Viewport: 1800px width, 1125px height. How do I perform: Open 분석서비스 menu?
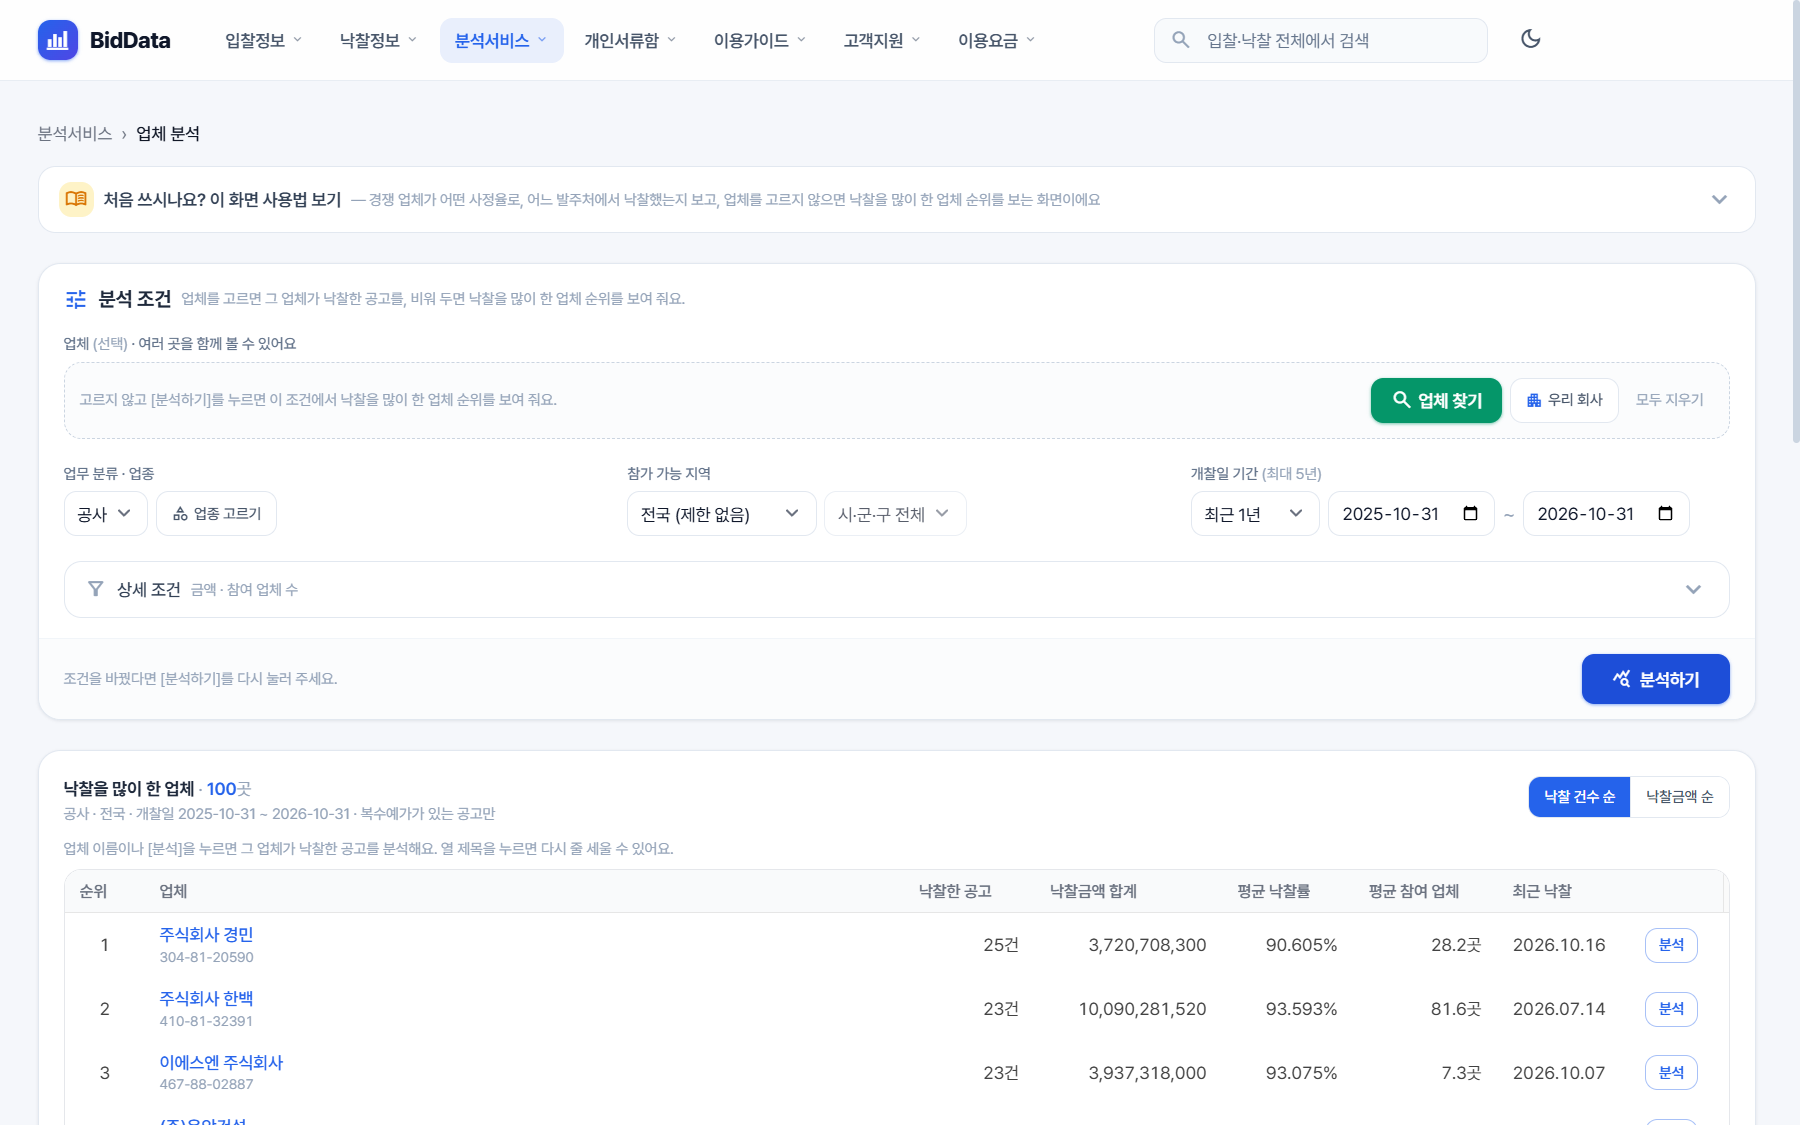501,40
